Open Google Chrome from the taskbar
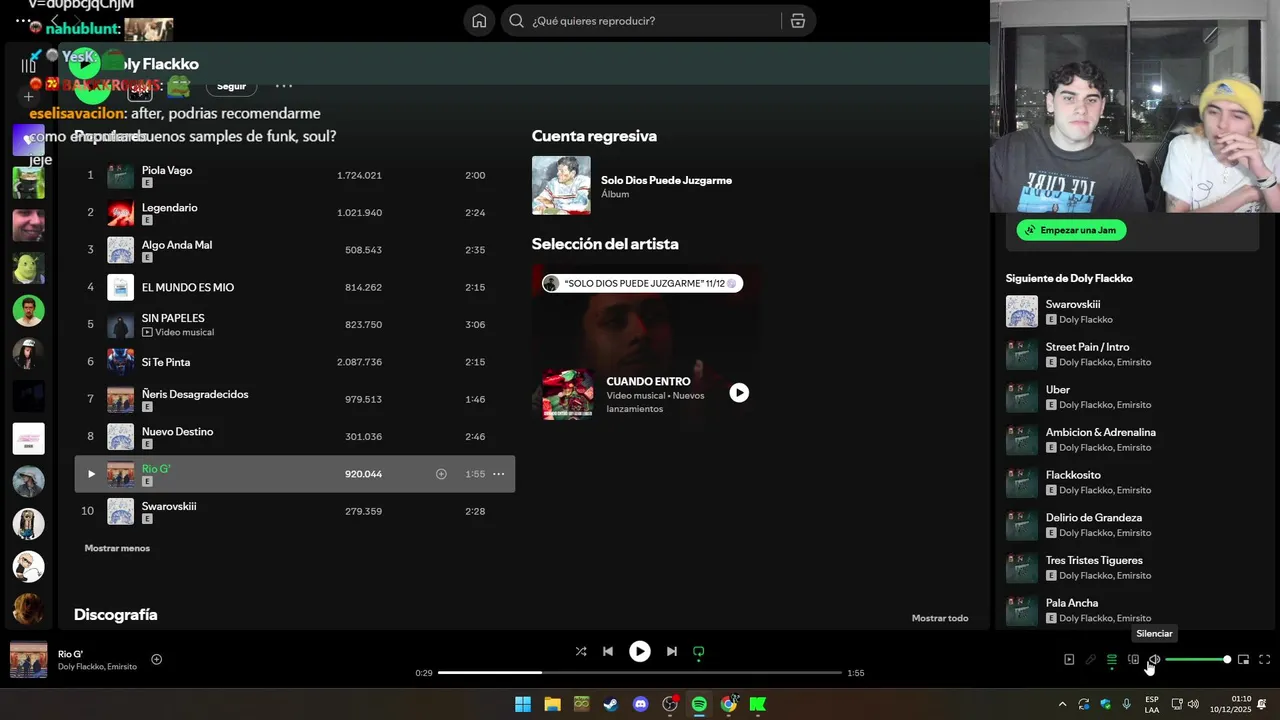The image size is (1280, 720). click(729, 704)
